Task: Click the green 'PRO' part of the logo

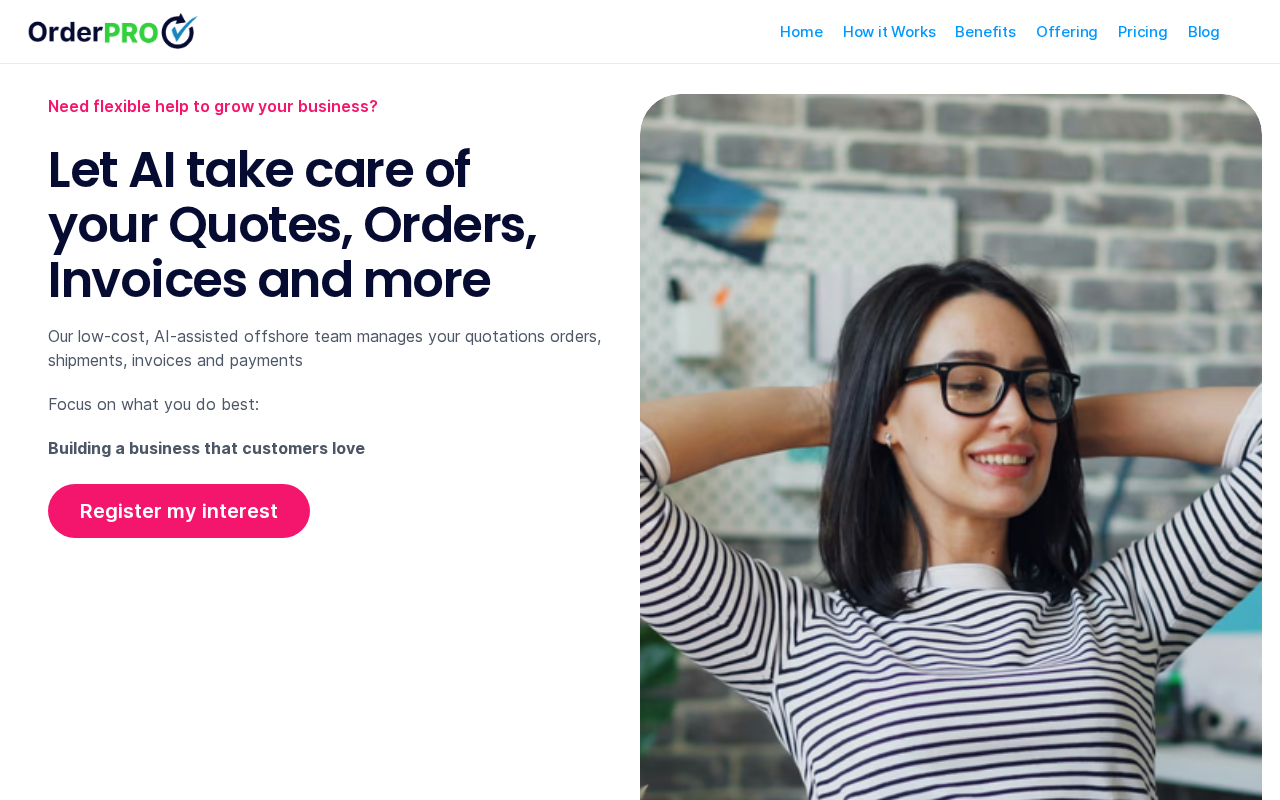Action: click(131, 32)
